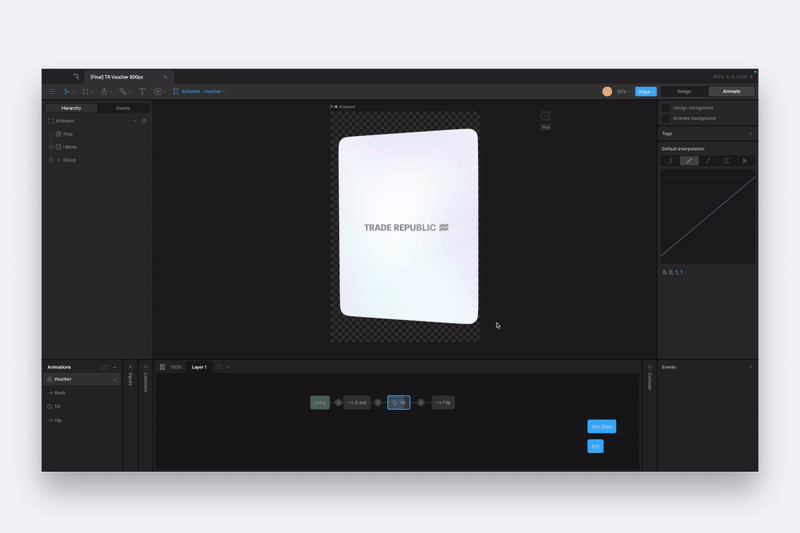Select the Text tool
Image resolution: width=800 pixels, height=533 pixels.
click(142, 92)
